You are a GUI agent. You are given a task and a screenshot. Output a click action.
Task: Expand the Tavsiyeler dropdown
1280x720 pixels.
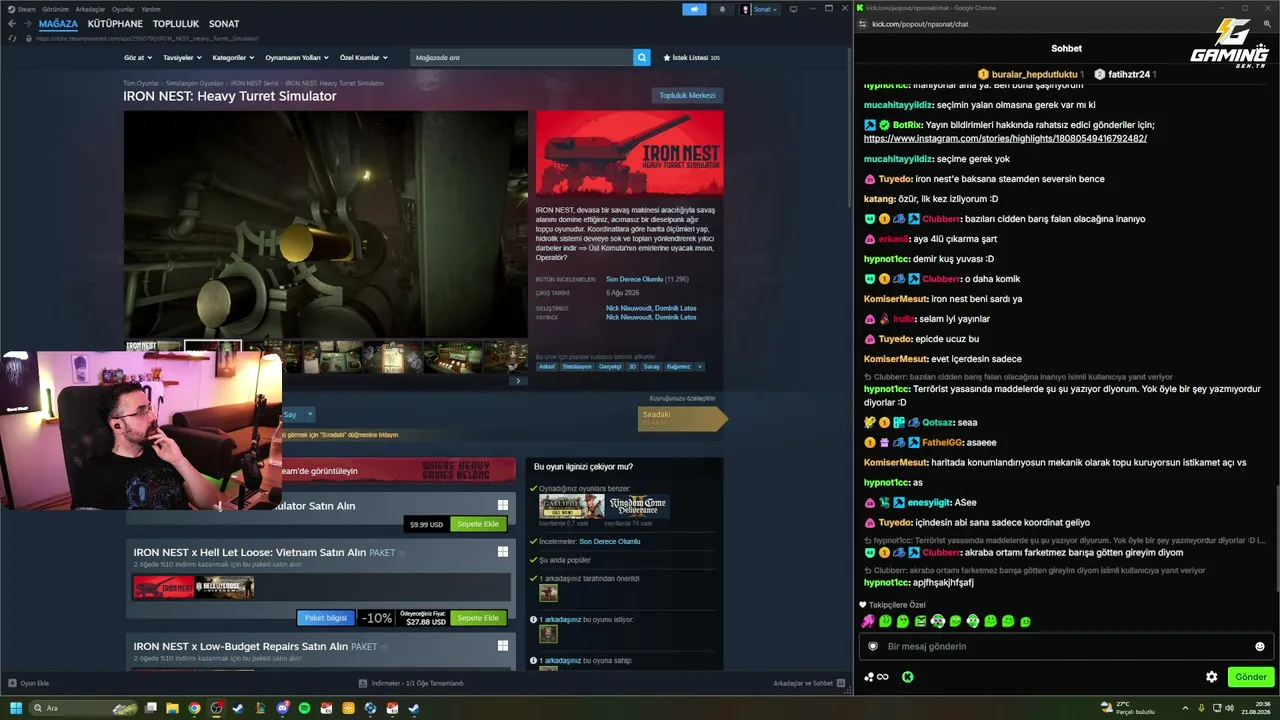pos(182,58)
